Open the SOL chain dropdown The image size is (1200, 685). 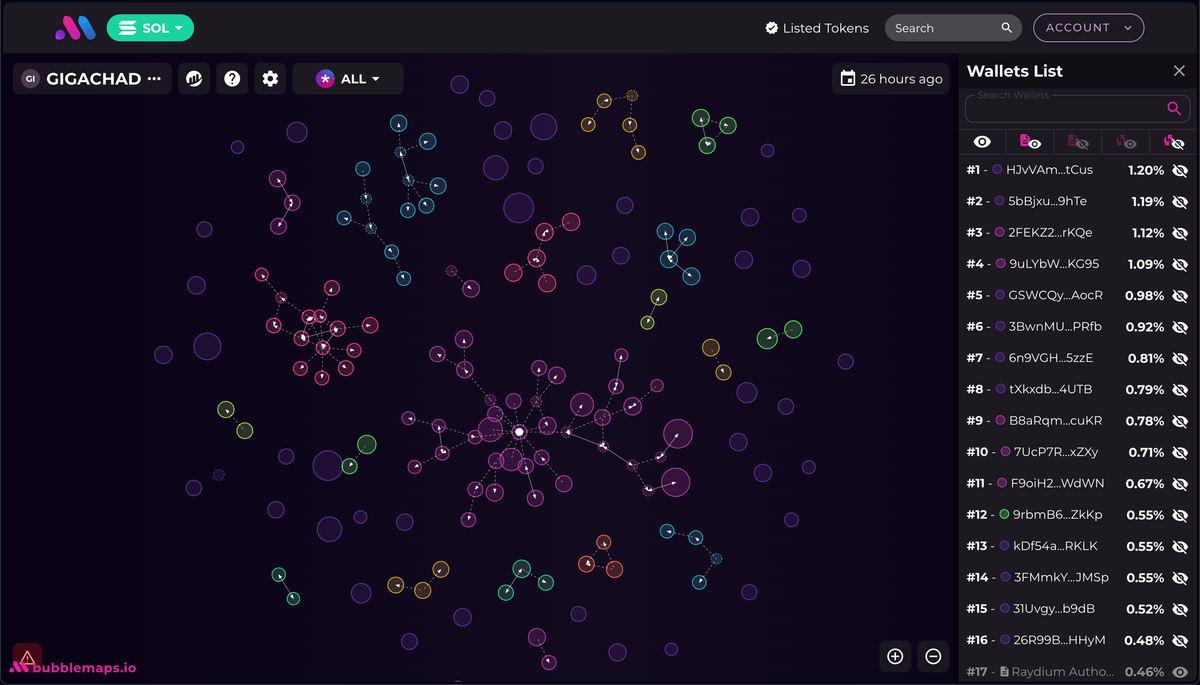point(150,28)
